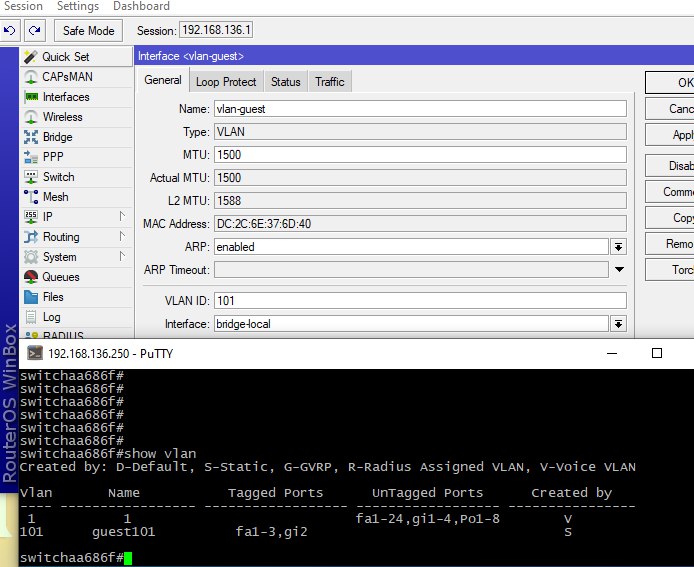
Task: Toggle the Safe Mode button
Action: (x=89, y=31)
